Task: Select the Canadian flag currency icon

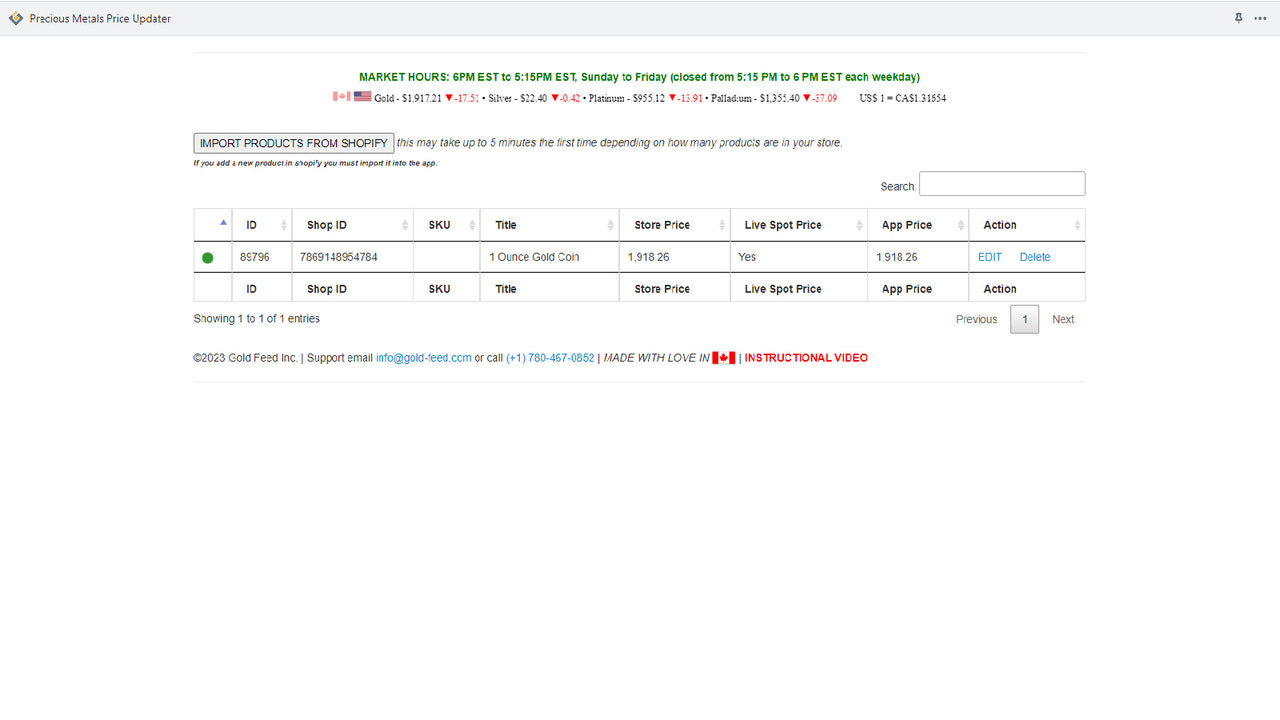Action: (340, 96)
